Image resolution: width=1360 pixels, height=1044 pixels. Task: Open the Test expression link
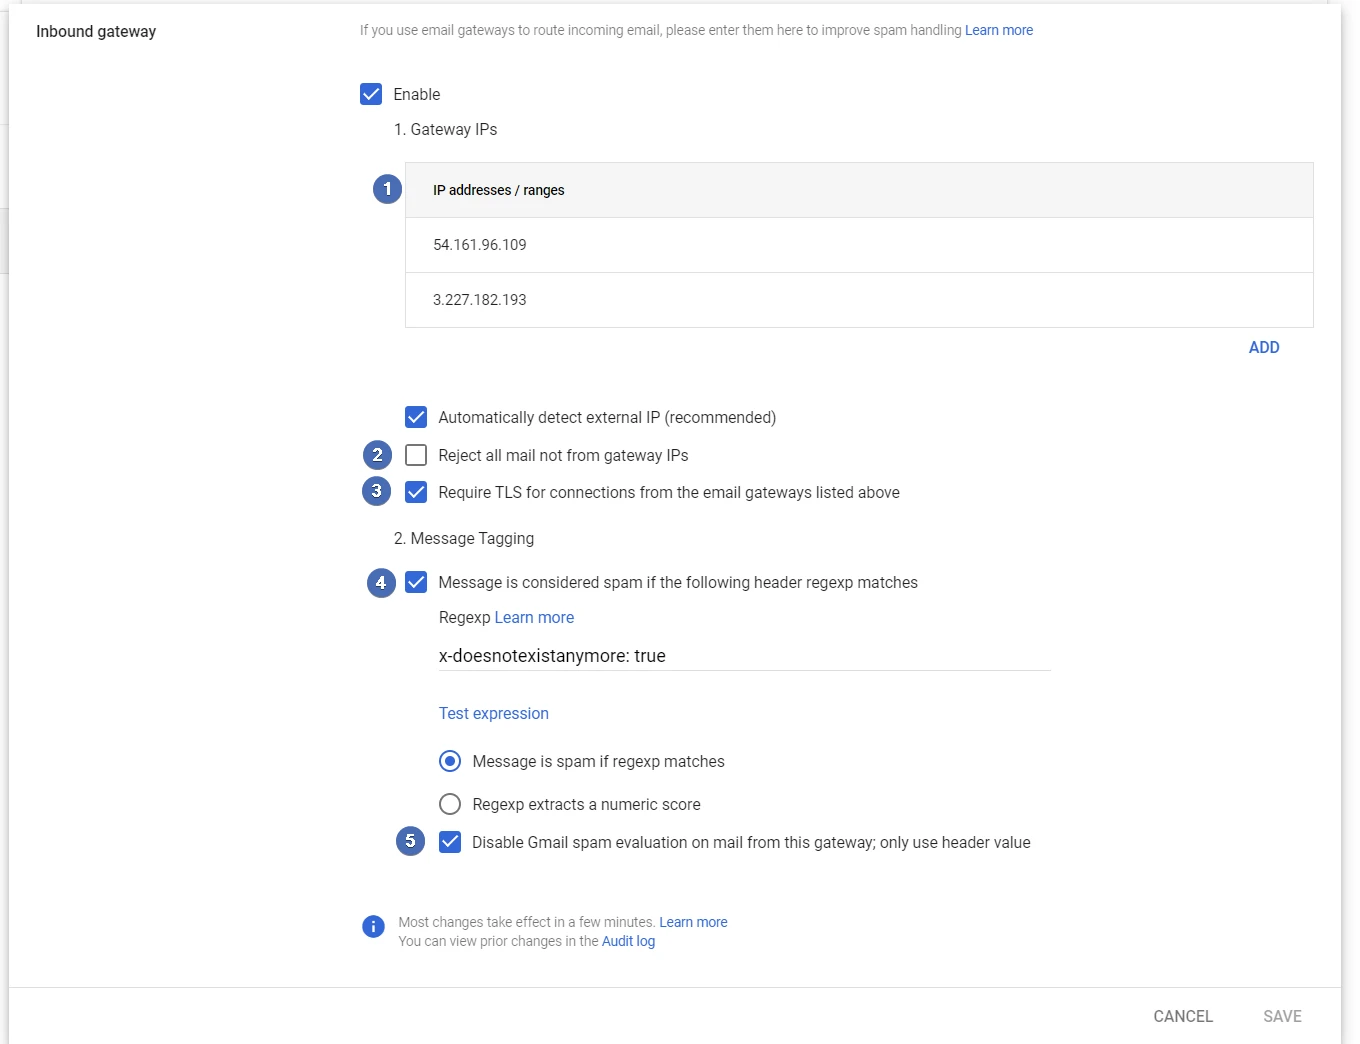point(493,713)
